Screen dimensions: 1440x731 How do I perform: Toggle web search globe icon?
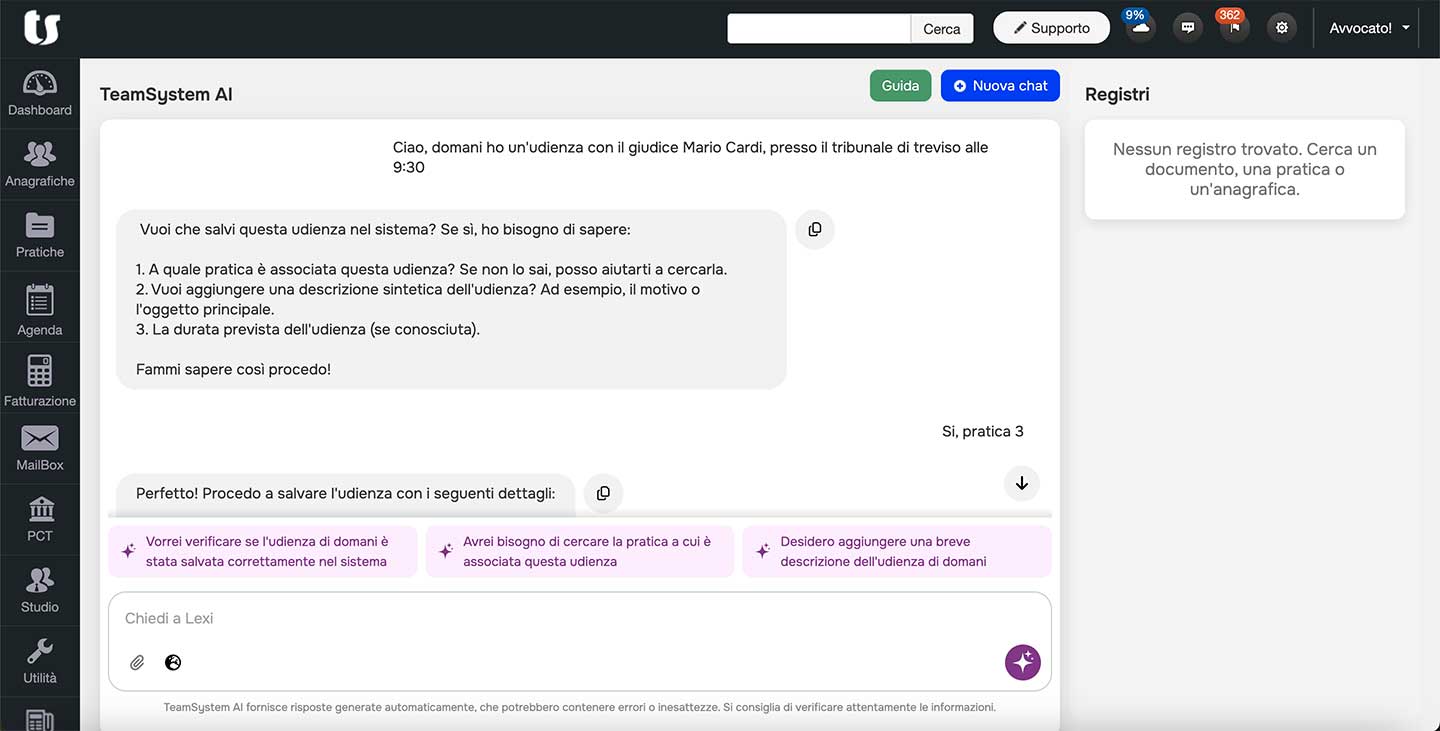[173, 662]
